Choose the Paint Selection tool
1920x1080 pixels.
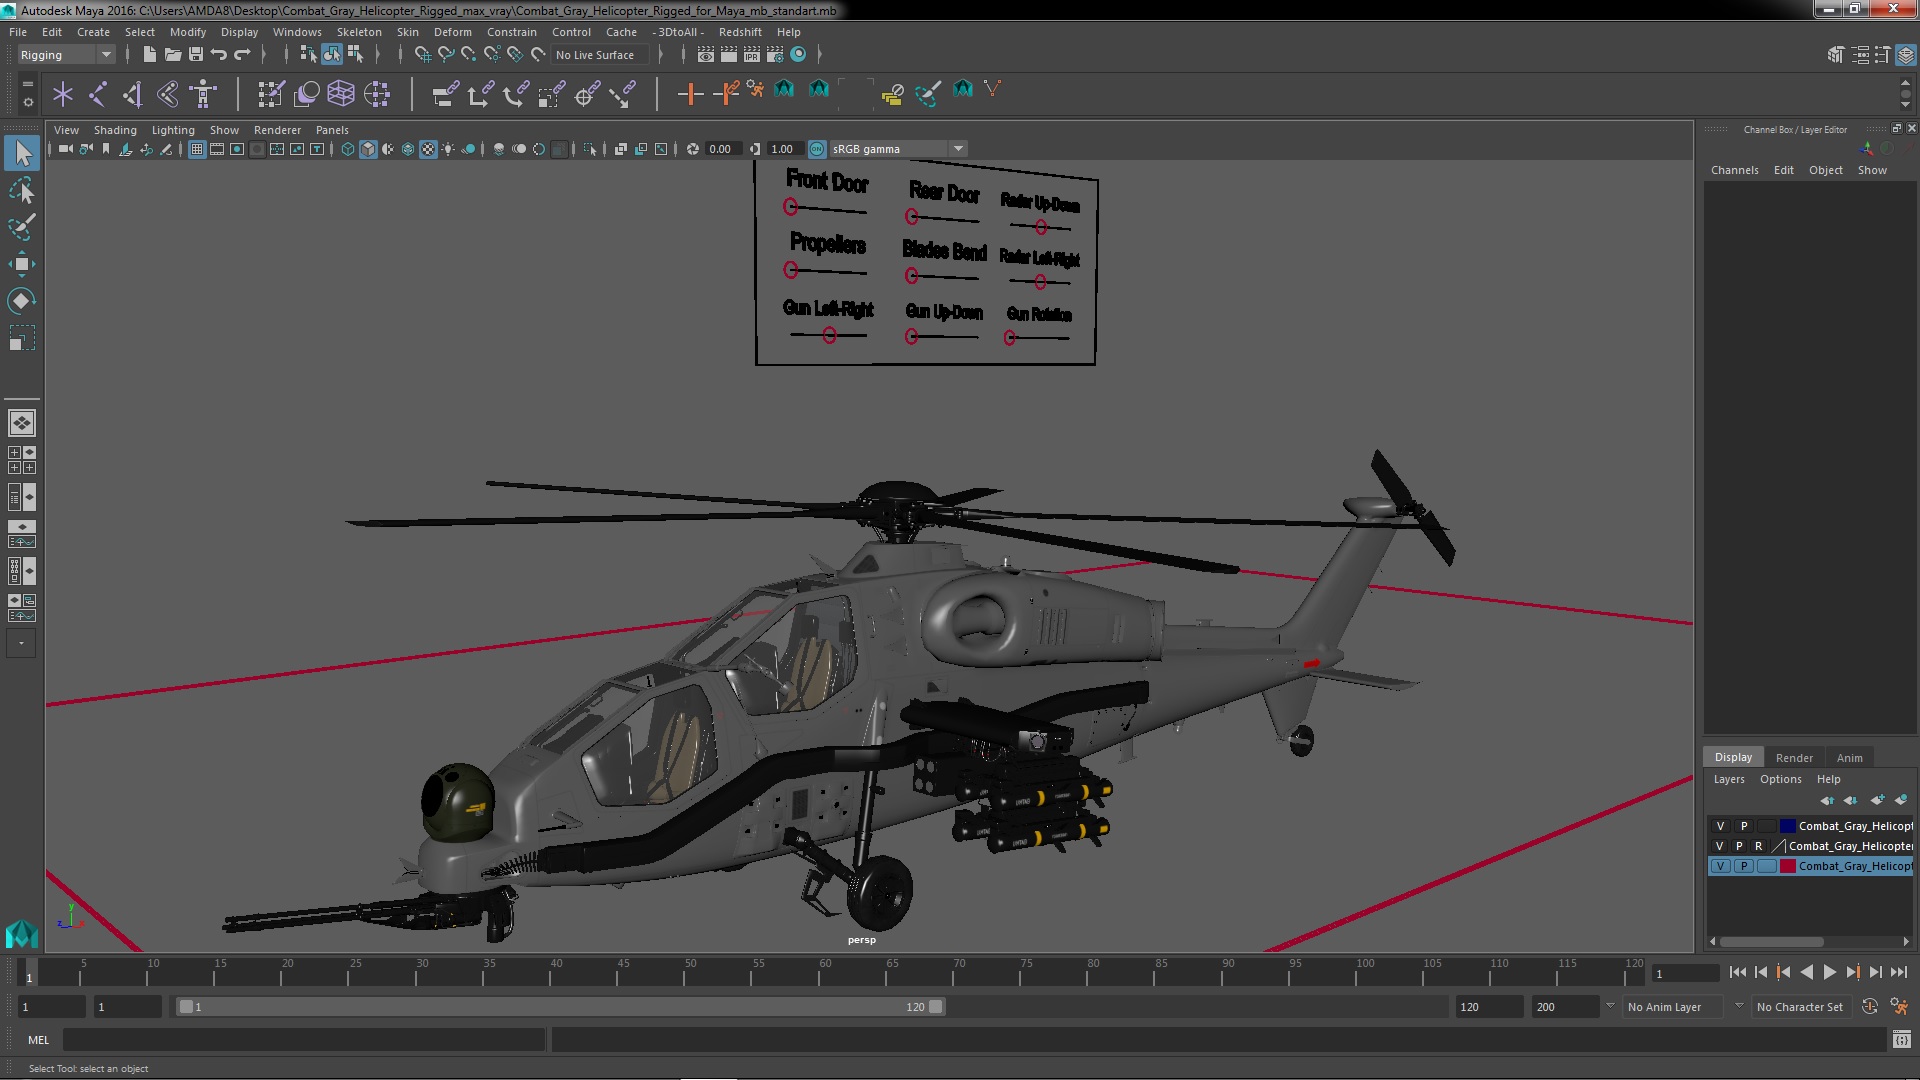[x=22, y=227]
